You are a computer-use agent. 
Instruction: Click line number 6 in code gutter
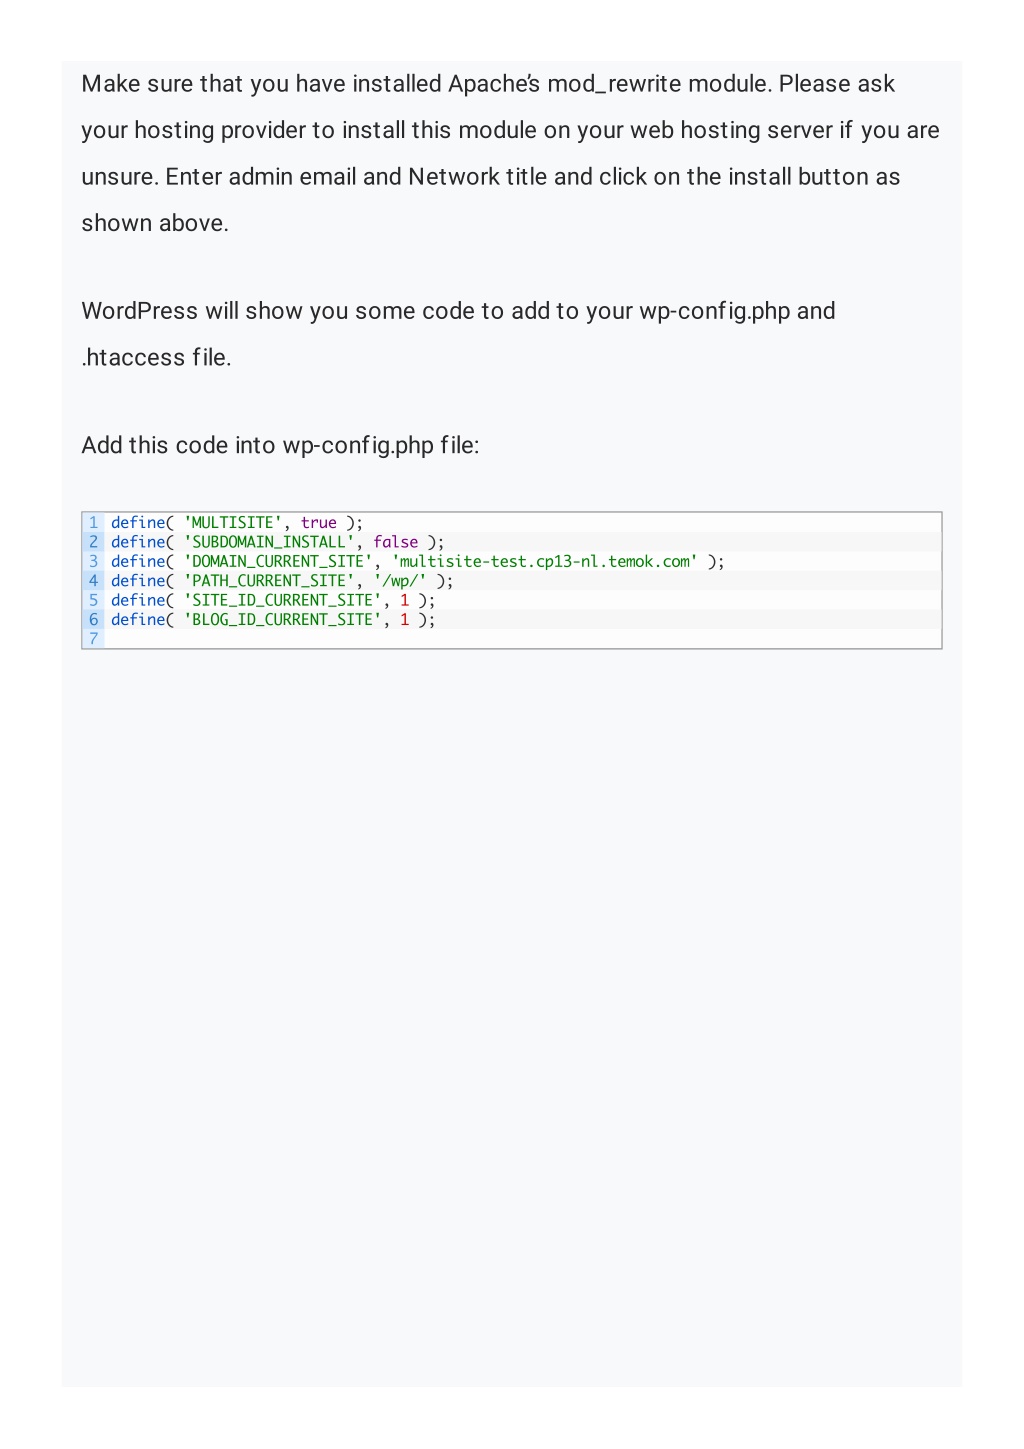[x=93, y=620]
